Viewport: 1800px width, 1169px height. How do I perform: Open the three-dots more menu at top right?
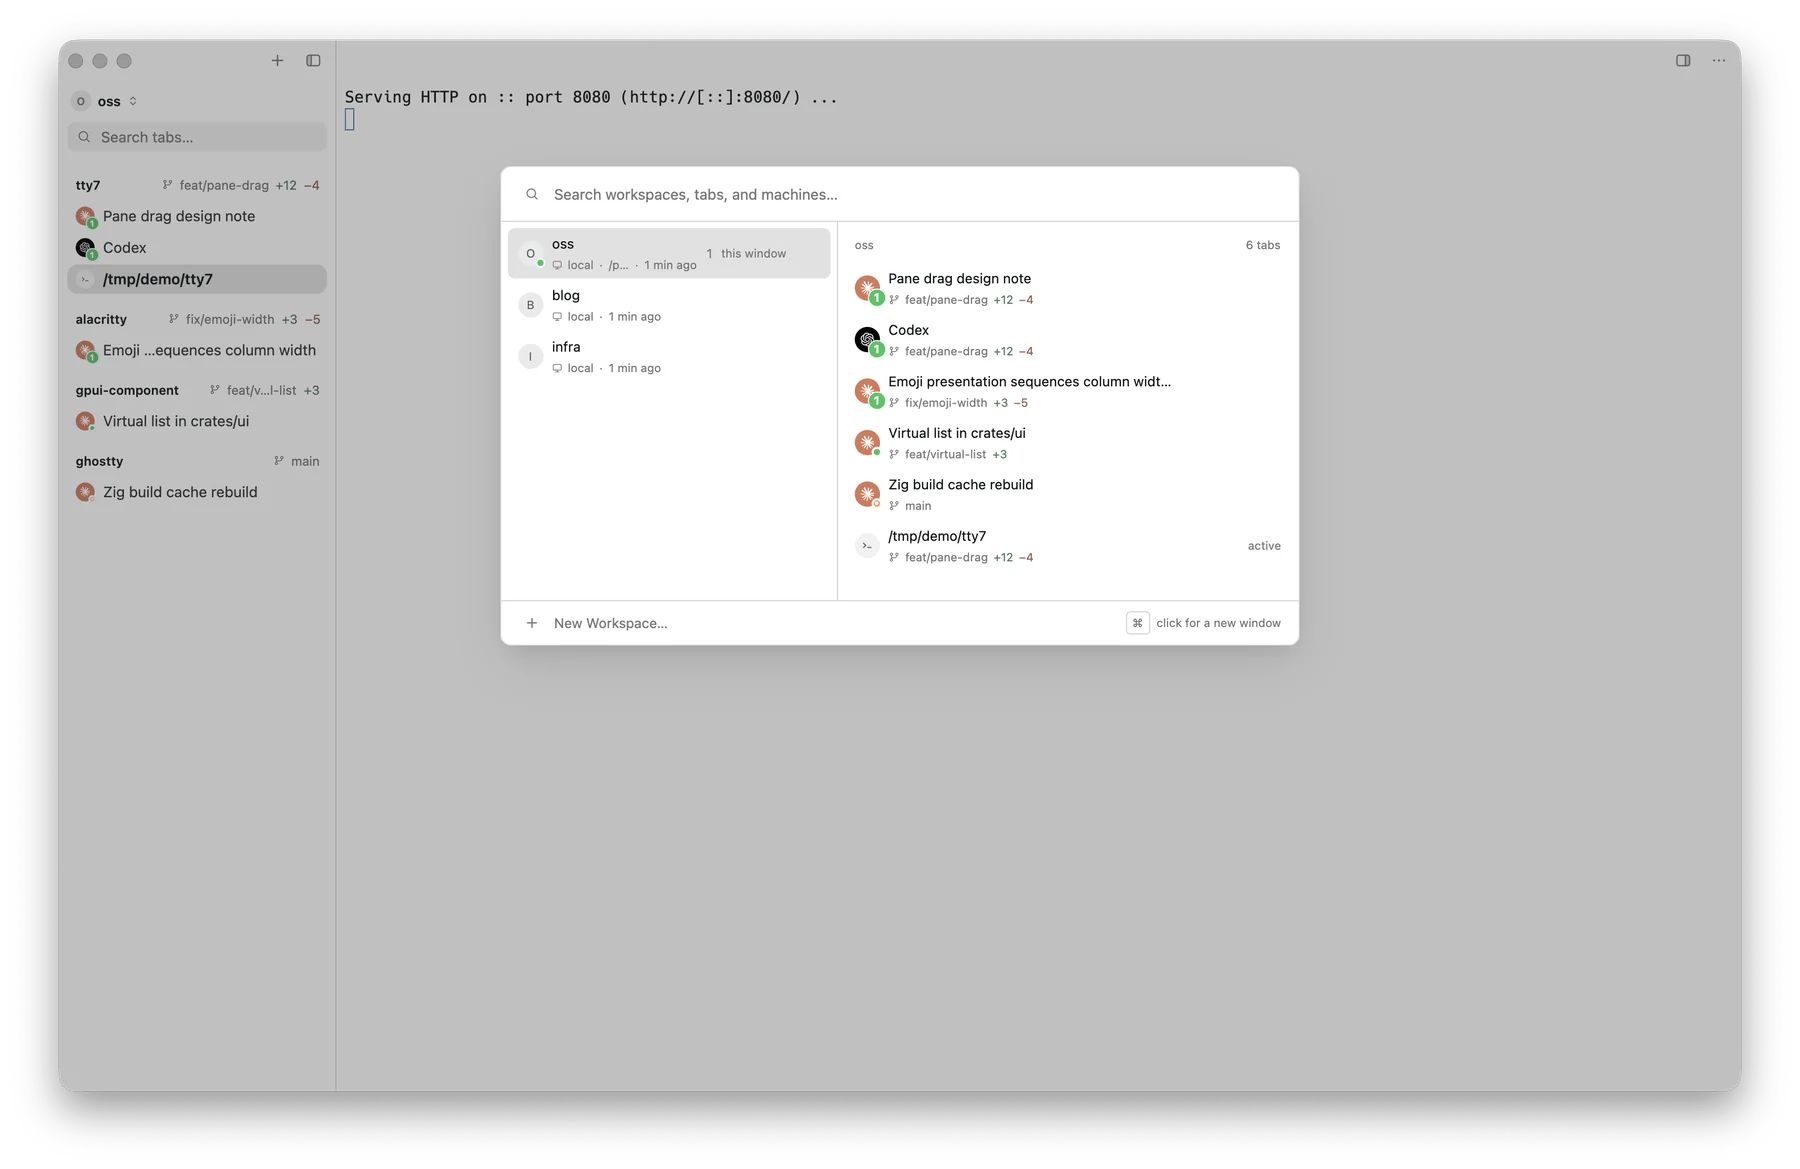click(1719, 61)
